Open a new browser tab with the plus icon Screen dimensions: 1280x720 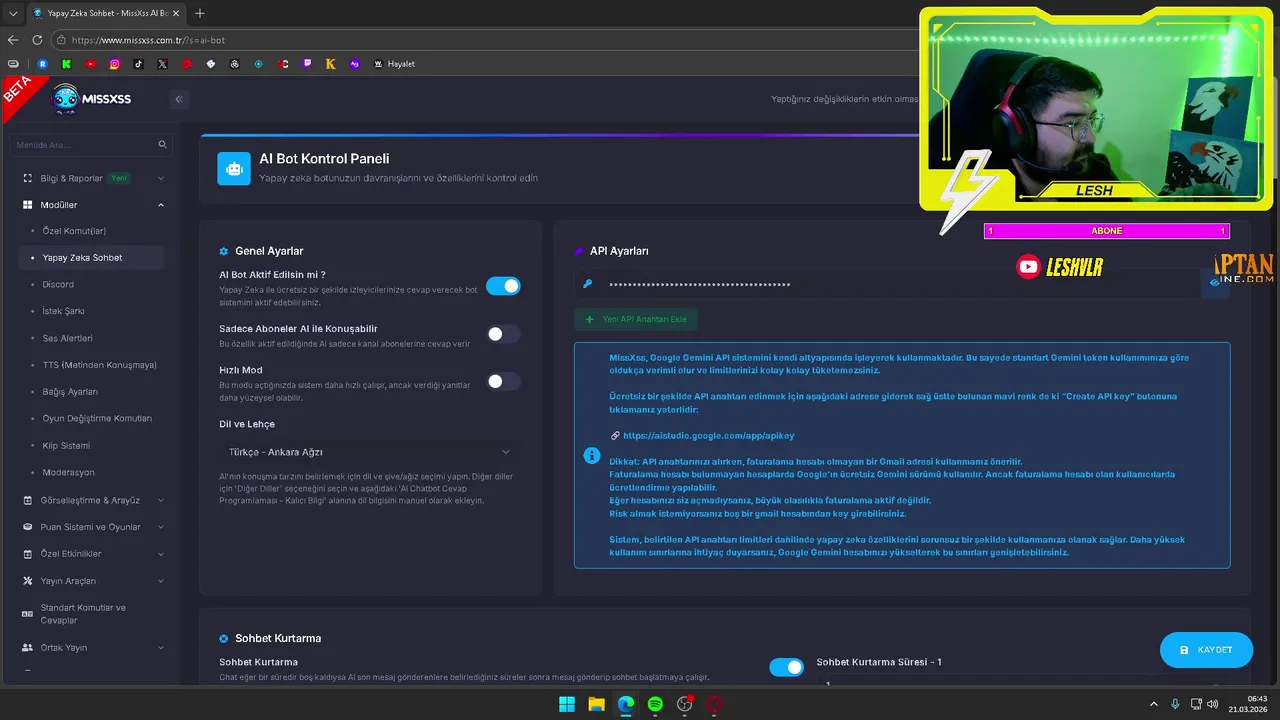(x=200, y=13)
